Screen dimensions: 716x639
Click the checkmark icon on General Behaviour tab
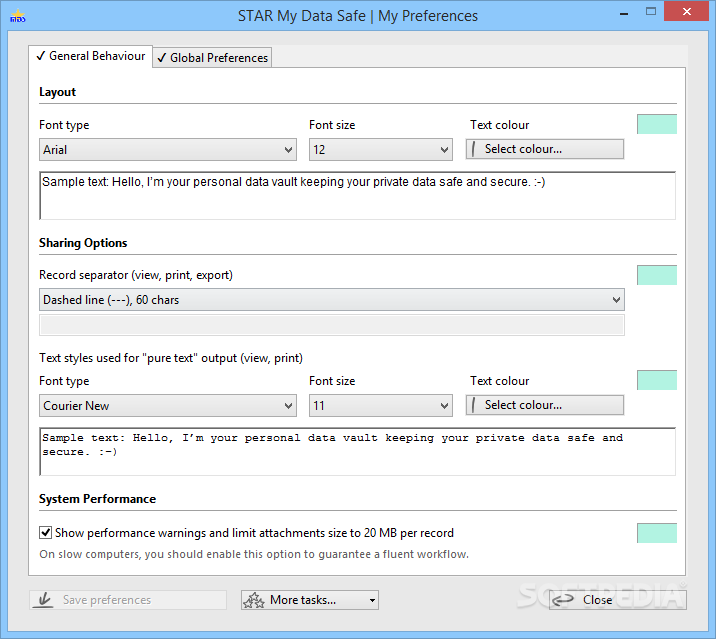(41, 56)
